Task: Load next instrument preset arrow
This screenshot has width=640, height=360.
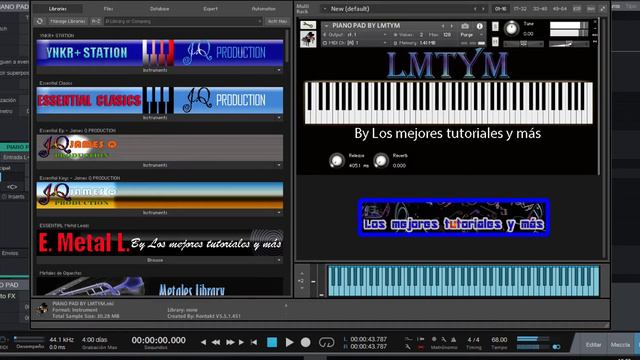Action: tap(451, 26)
